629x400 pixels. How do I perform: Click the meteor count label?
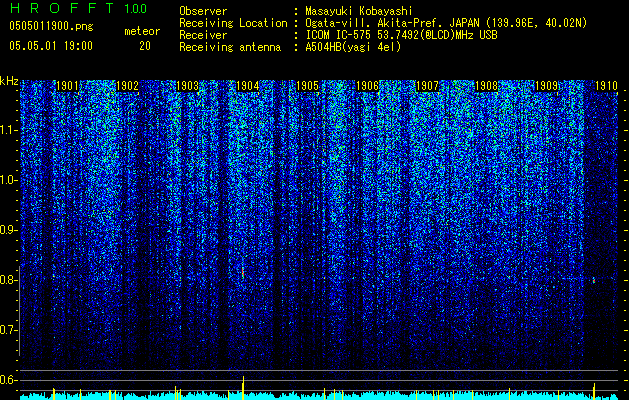point(142,31)
